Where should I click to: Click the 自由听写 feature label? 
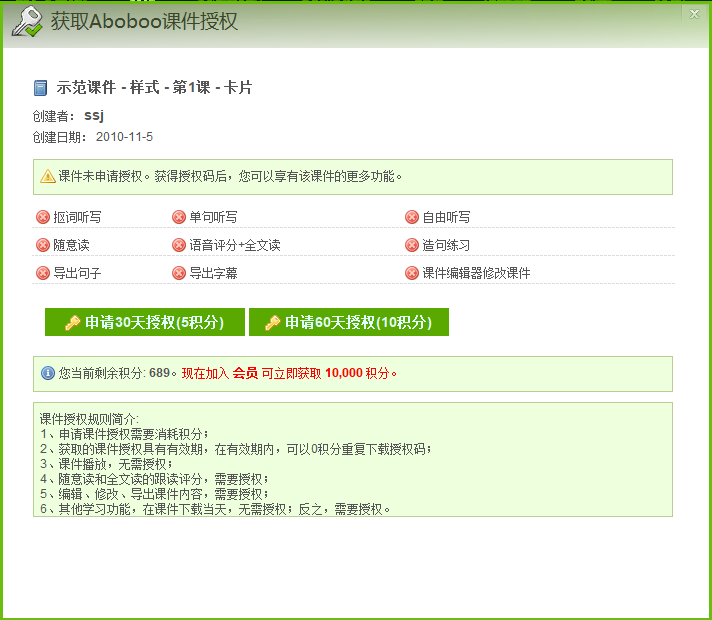446,217
